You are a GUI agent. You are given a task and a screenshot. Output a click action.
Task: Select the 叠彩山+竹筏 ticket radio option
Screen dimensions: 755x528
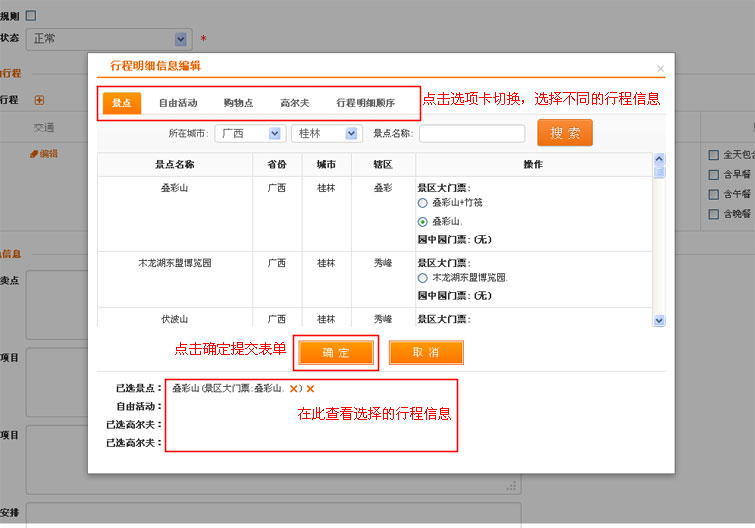pos(423,203)
